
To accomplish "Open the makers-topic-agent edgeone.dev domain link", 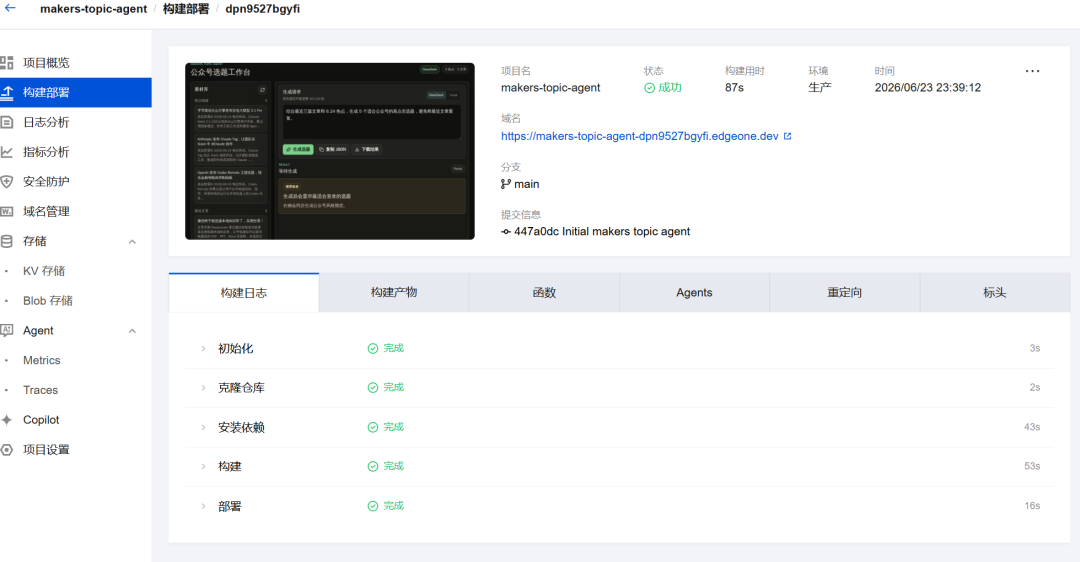I will tap(639, 136).
